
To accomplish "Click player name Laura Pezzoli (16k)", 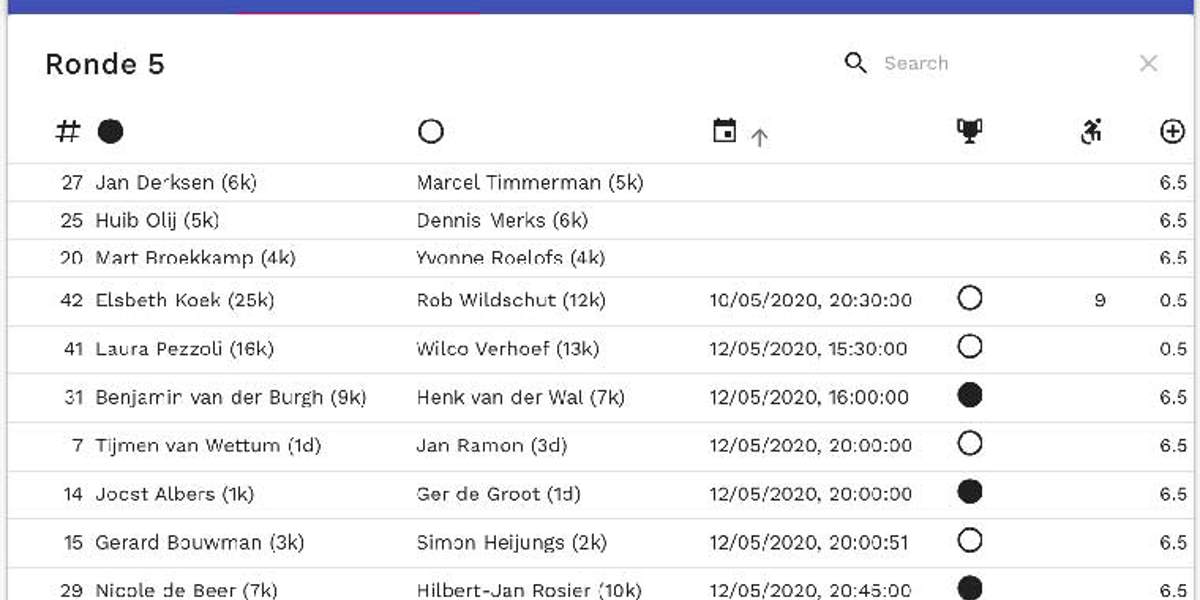I will point(184,349).
